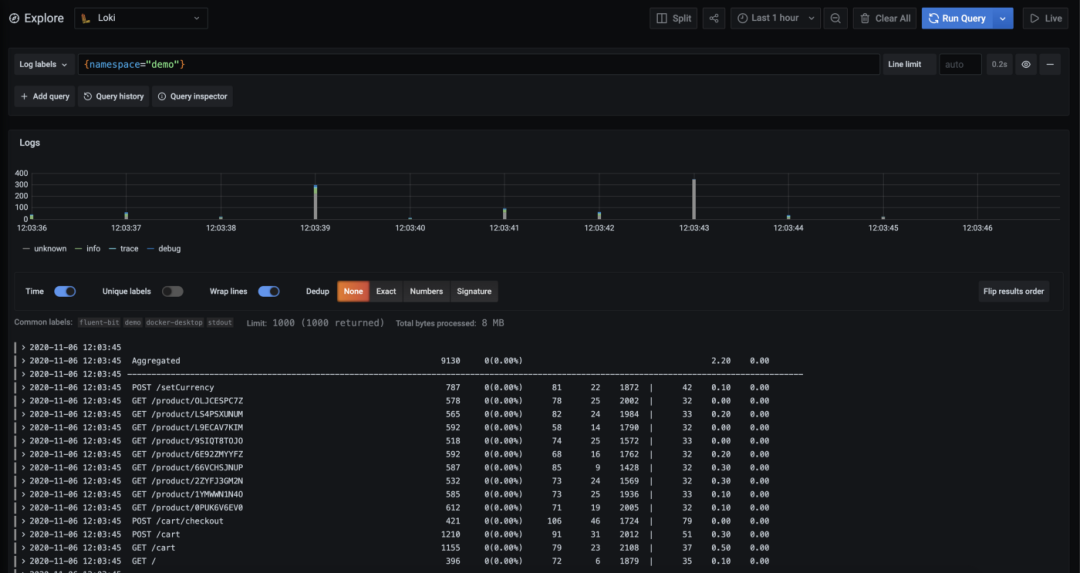The height and width of the screenshot is (573, 1080).
Task: Expand the POST /cart/checkout log row
Action: point(23,521)
